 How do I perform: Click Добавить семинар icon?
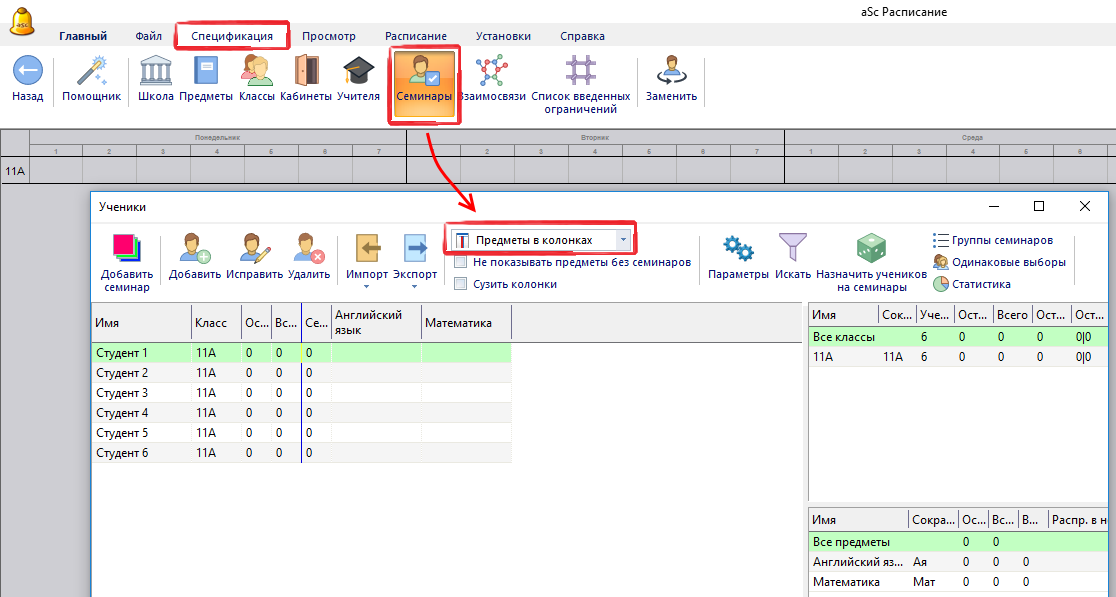[127, 248]
